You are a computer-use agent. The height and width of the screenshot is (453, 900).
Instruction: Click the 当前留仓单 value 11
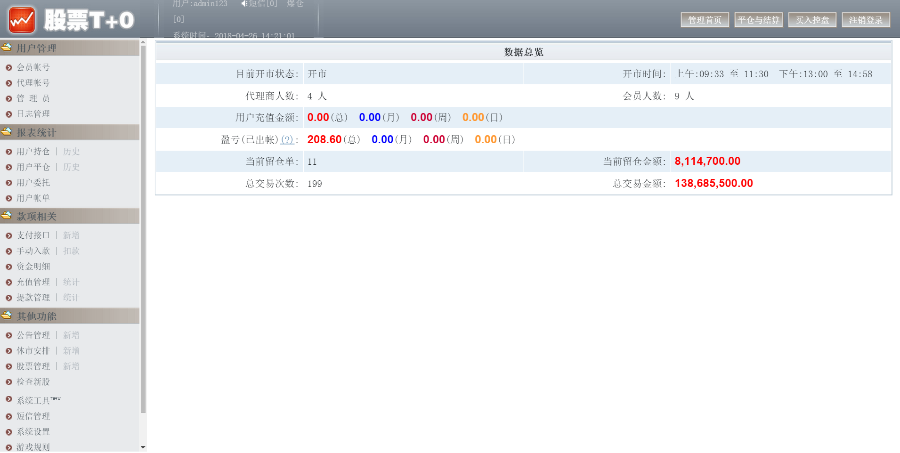tap(312, 162)
